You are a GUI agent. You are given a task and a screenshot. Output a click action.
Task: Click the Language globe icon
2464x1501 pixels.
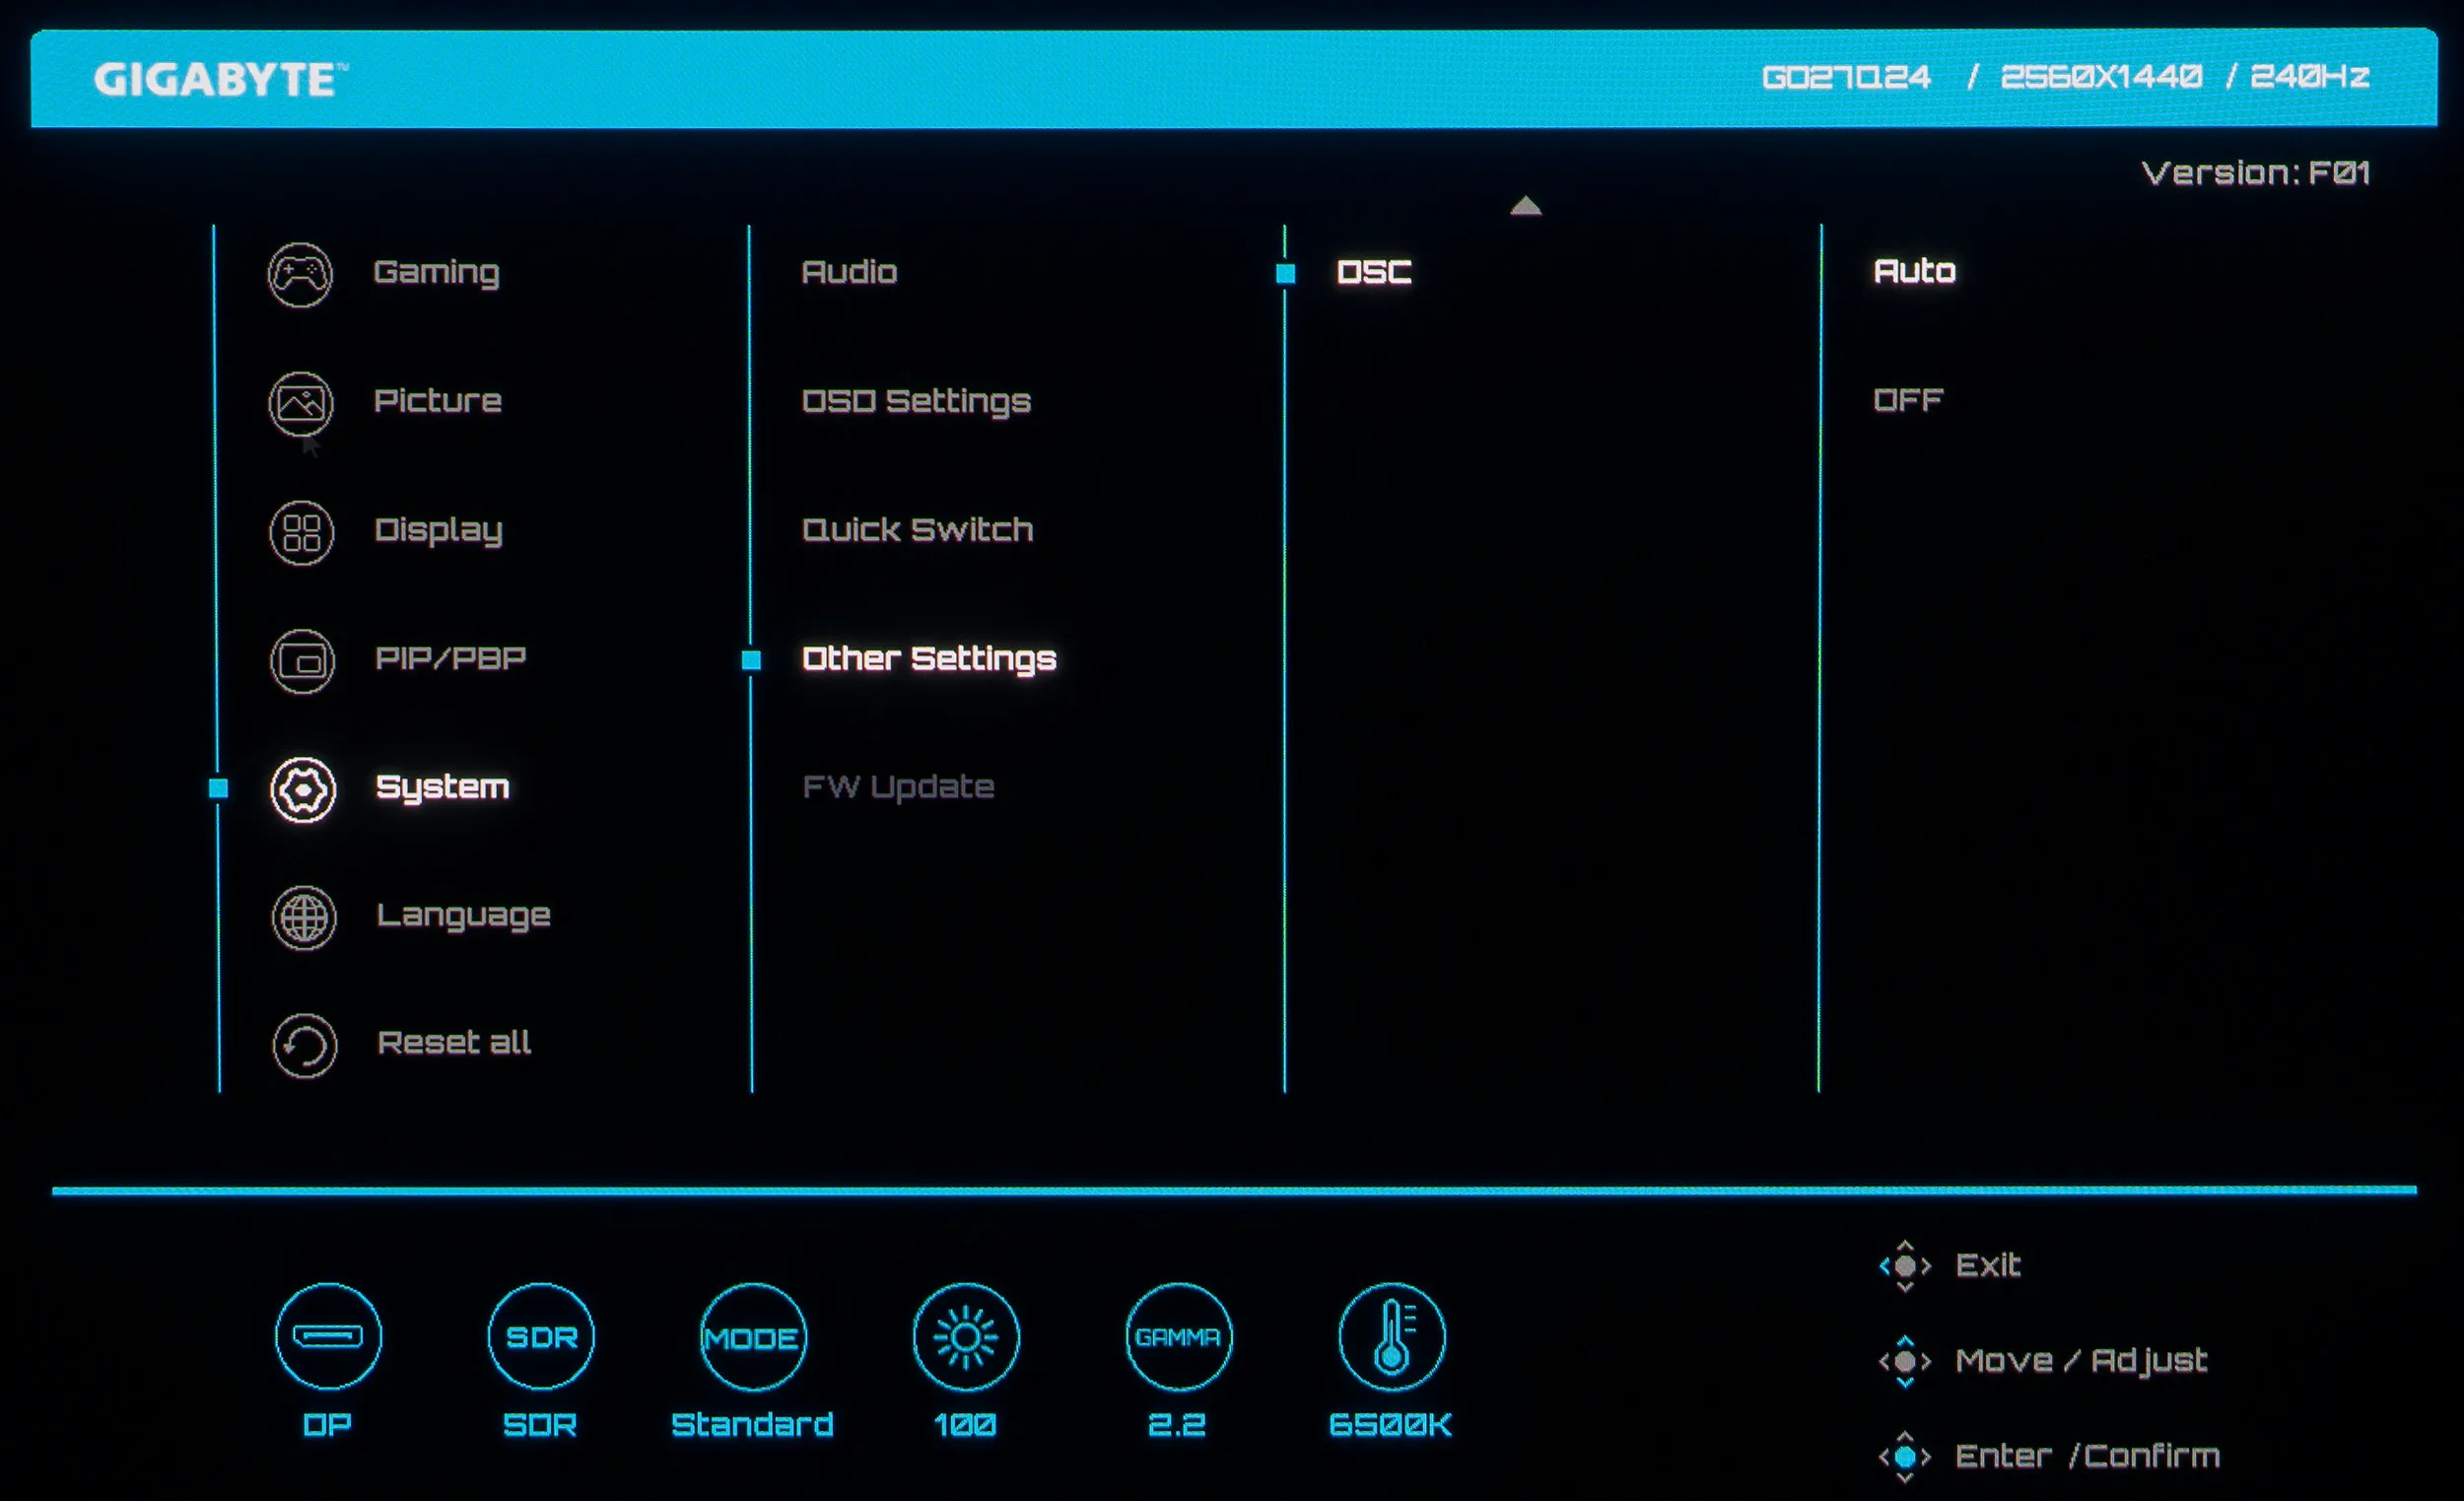coord(304,917)
